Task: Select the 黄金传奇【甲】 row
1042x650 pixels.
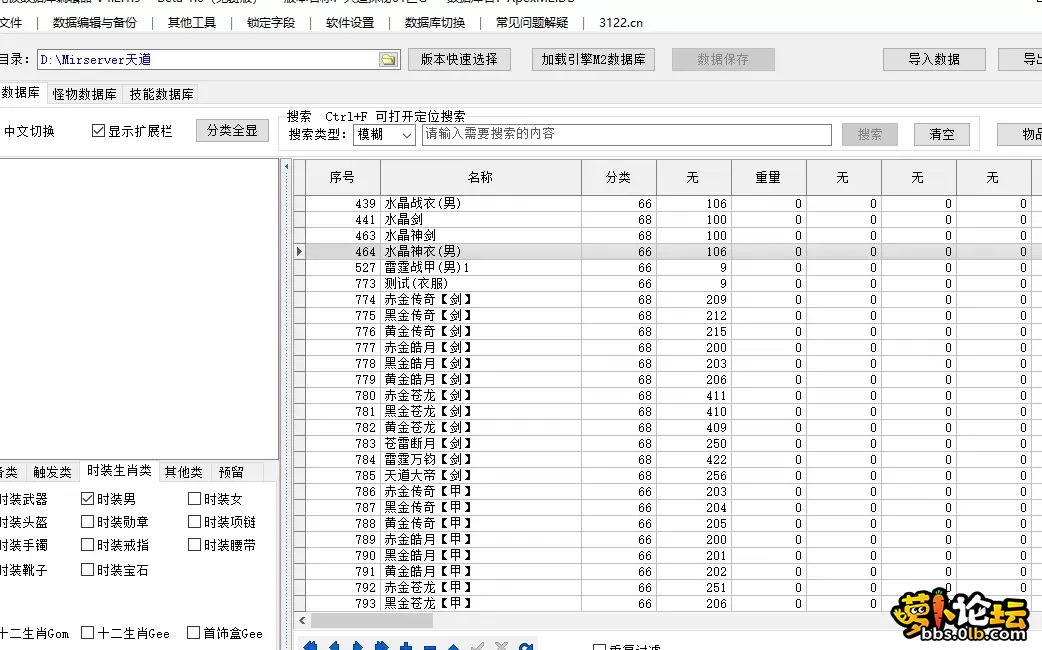Action: pos(668,523)
